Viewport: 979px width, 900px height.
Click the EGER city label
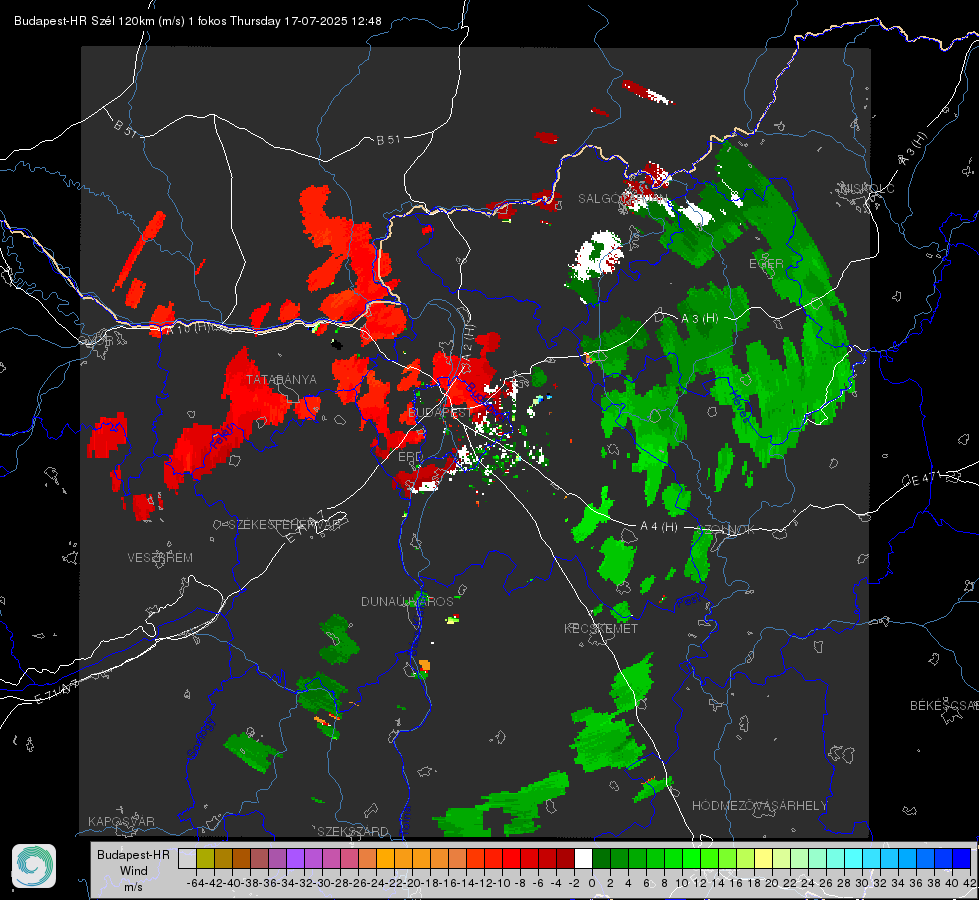click(x=766, y=264)
